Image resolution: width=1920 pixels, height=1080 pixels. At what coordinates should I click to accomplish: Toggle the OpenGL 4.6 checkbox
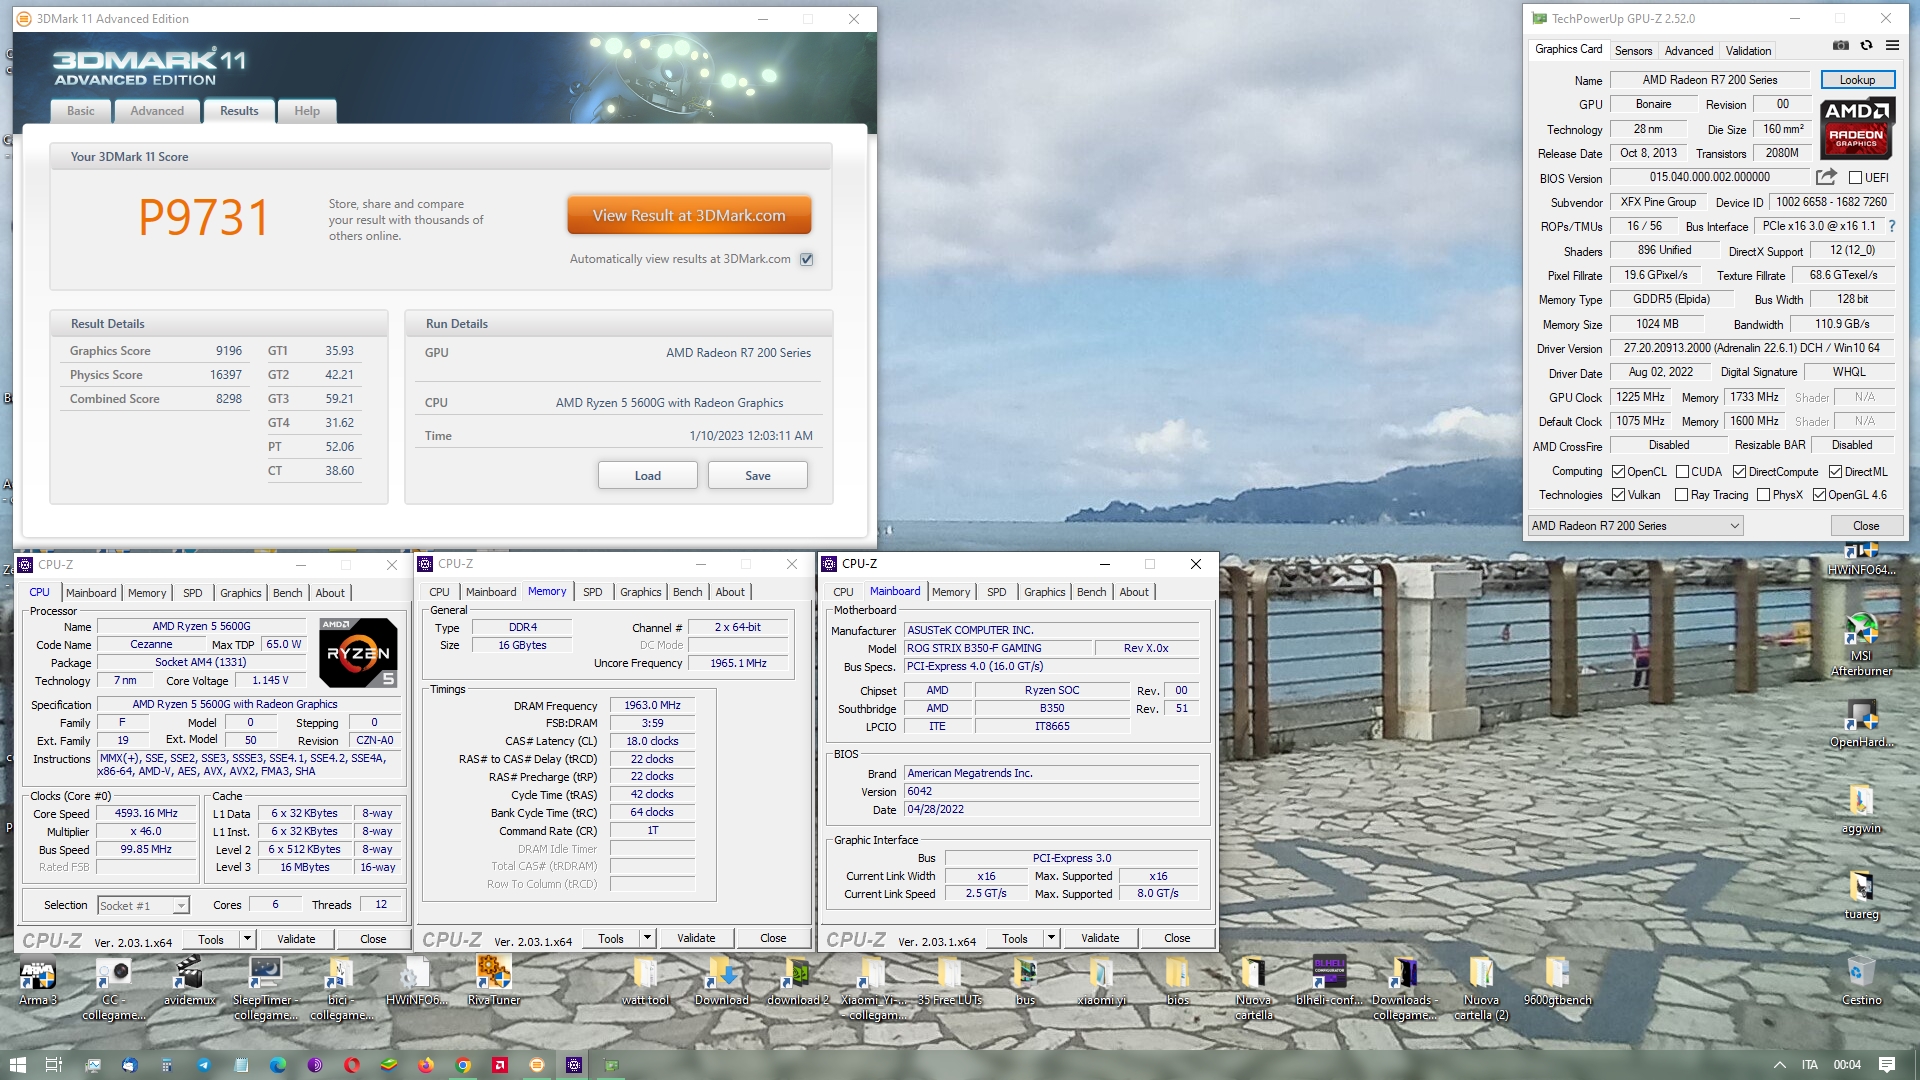(x=1819, y=495)
